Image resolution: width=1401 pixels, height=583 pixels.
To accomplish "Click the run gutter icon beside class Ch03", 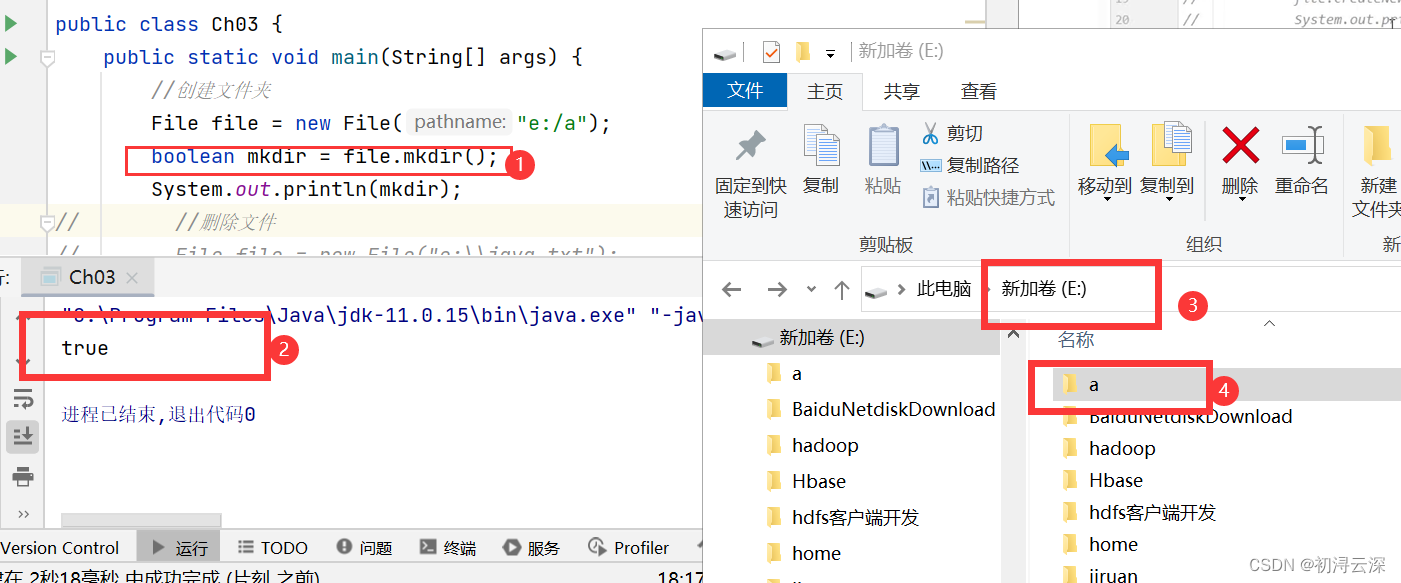I will [x=11, y=22].
